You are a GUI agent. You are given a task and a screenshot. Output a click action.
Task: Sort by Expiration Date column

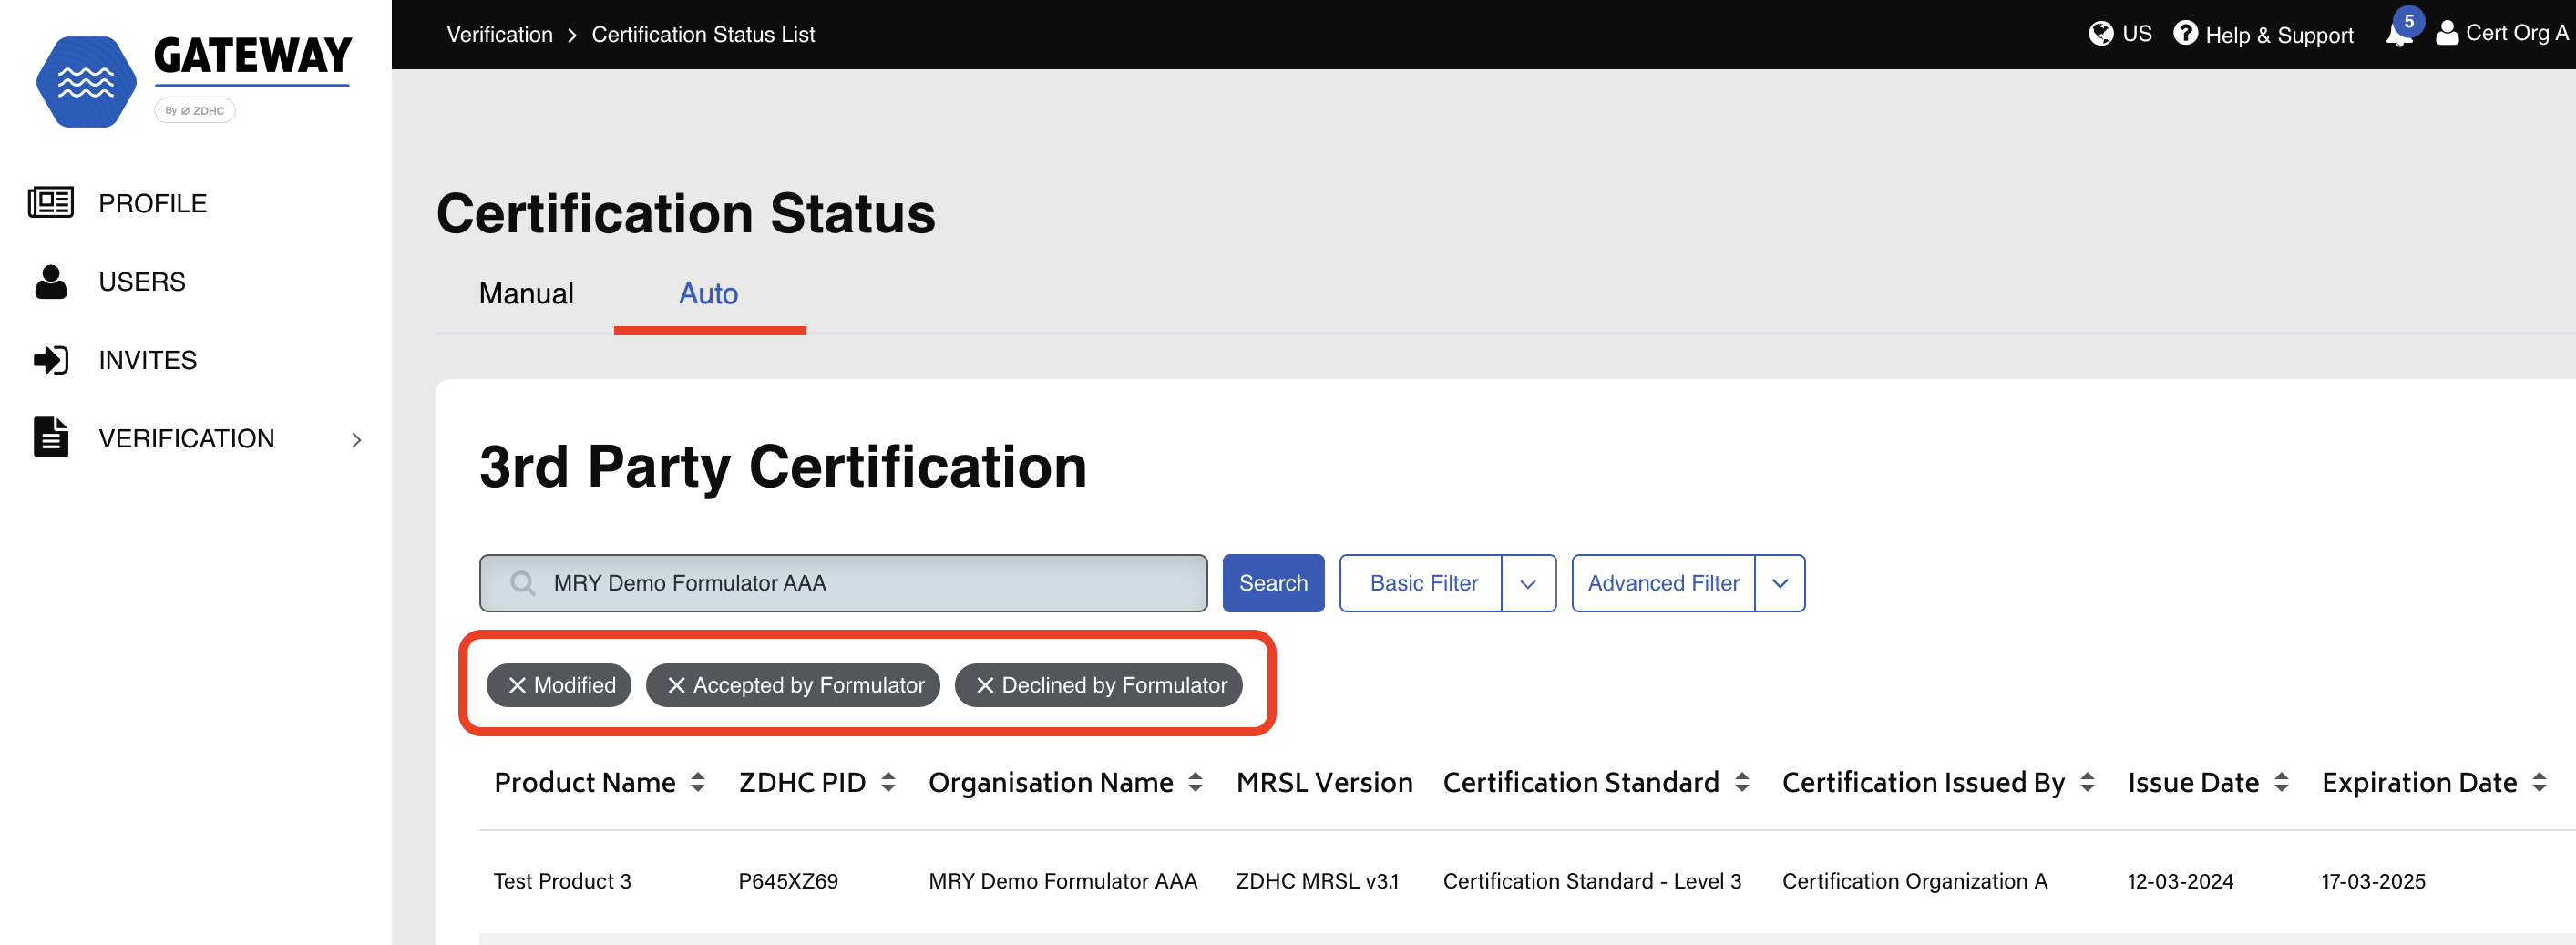pyautogui.click(x=2539, y=783)
